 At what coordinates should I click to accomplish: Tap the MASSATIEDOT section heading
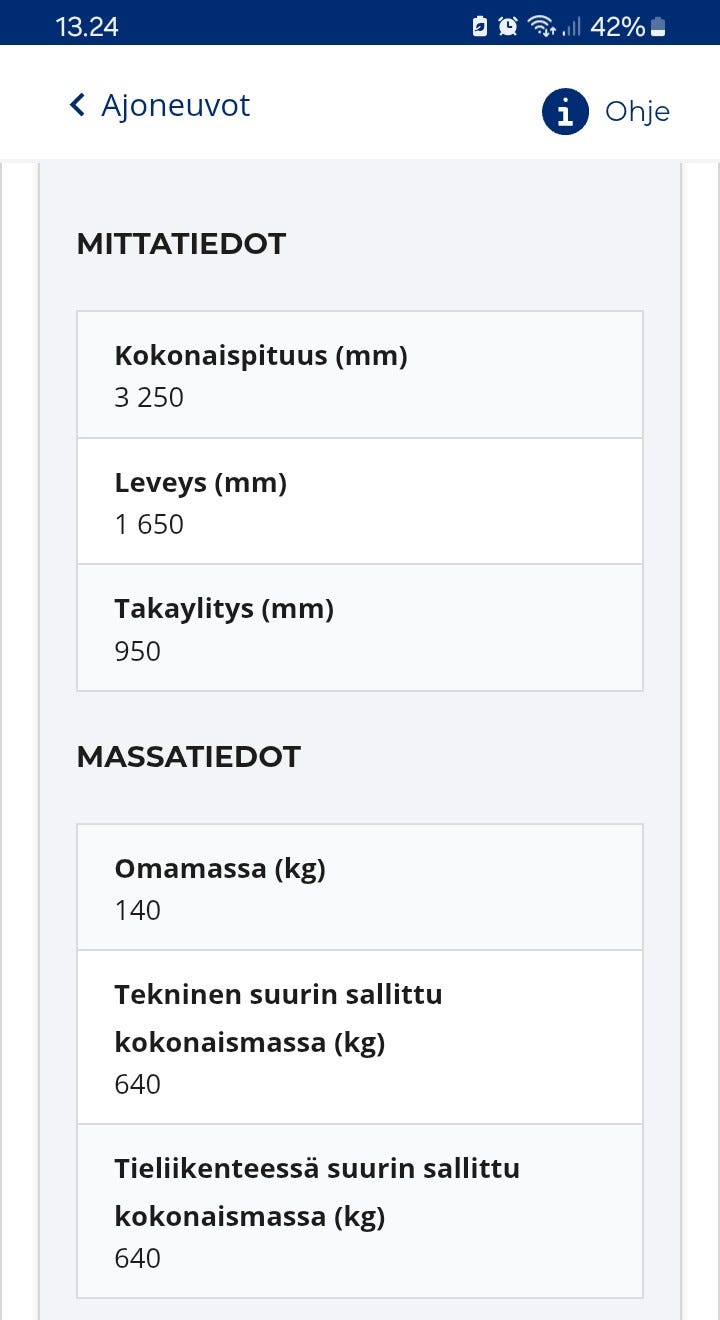coord(188,757)
